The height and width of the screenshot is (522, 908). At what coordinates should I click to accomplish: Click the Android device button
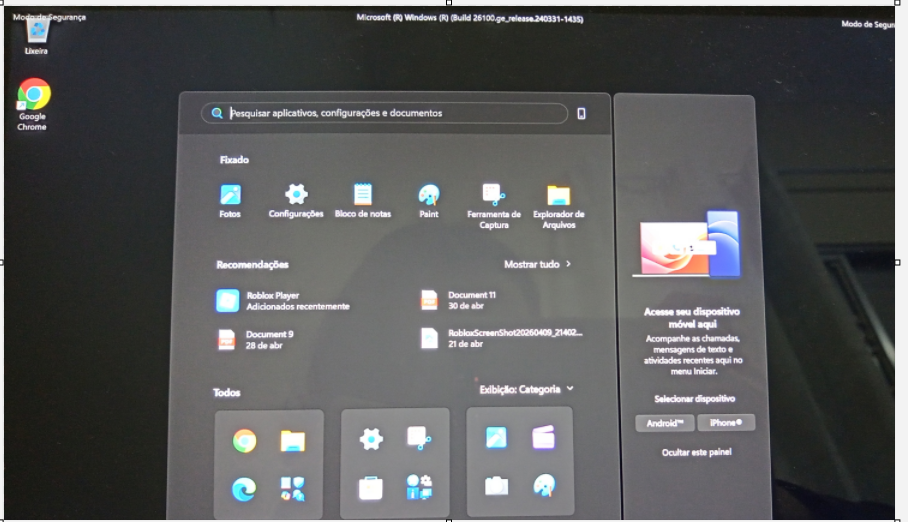665,424
